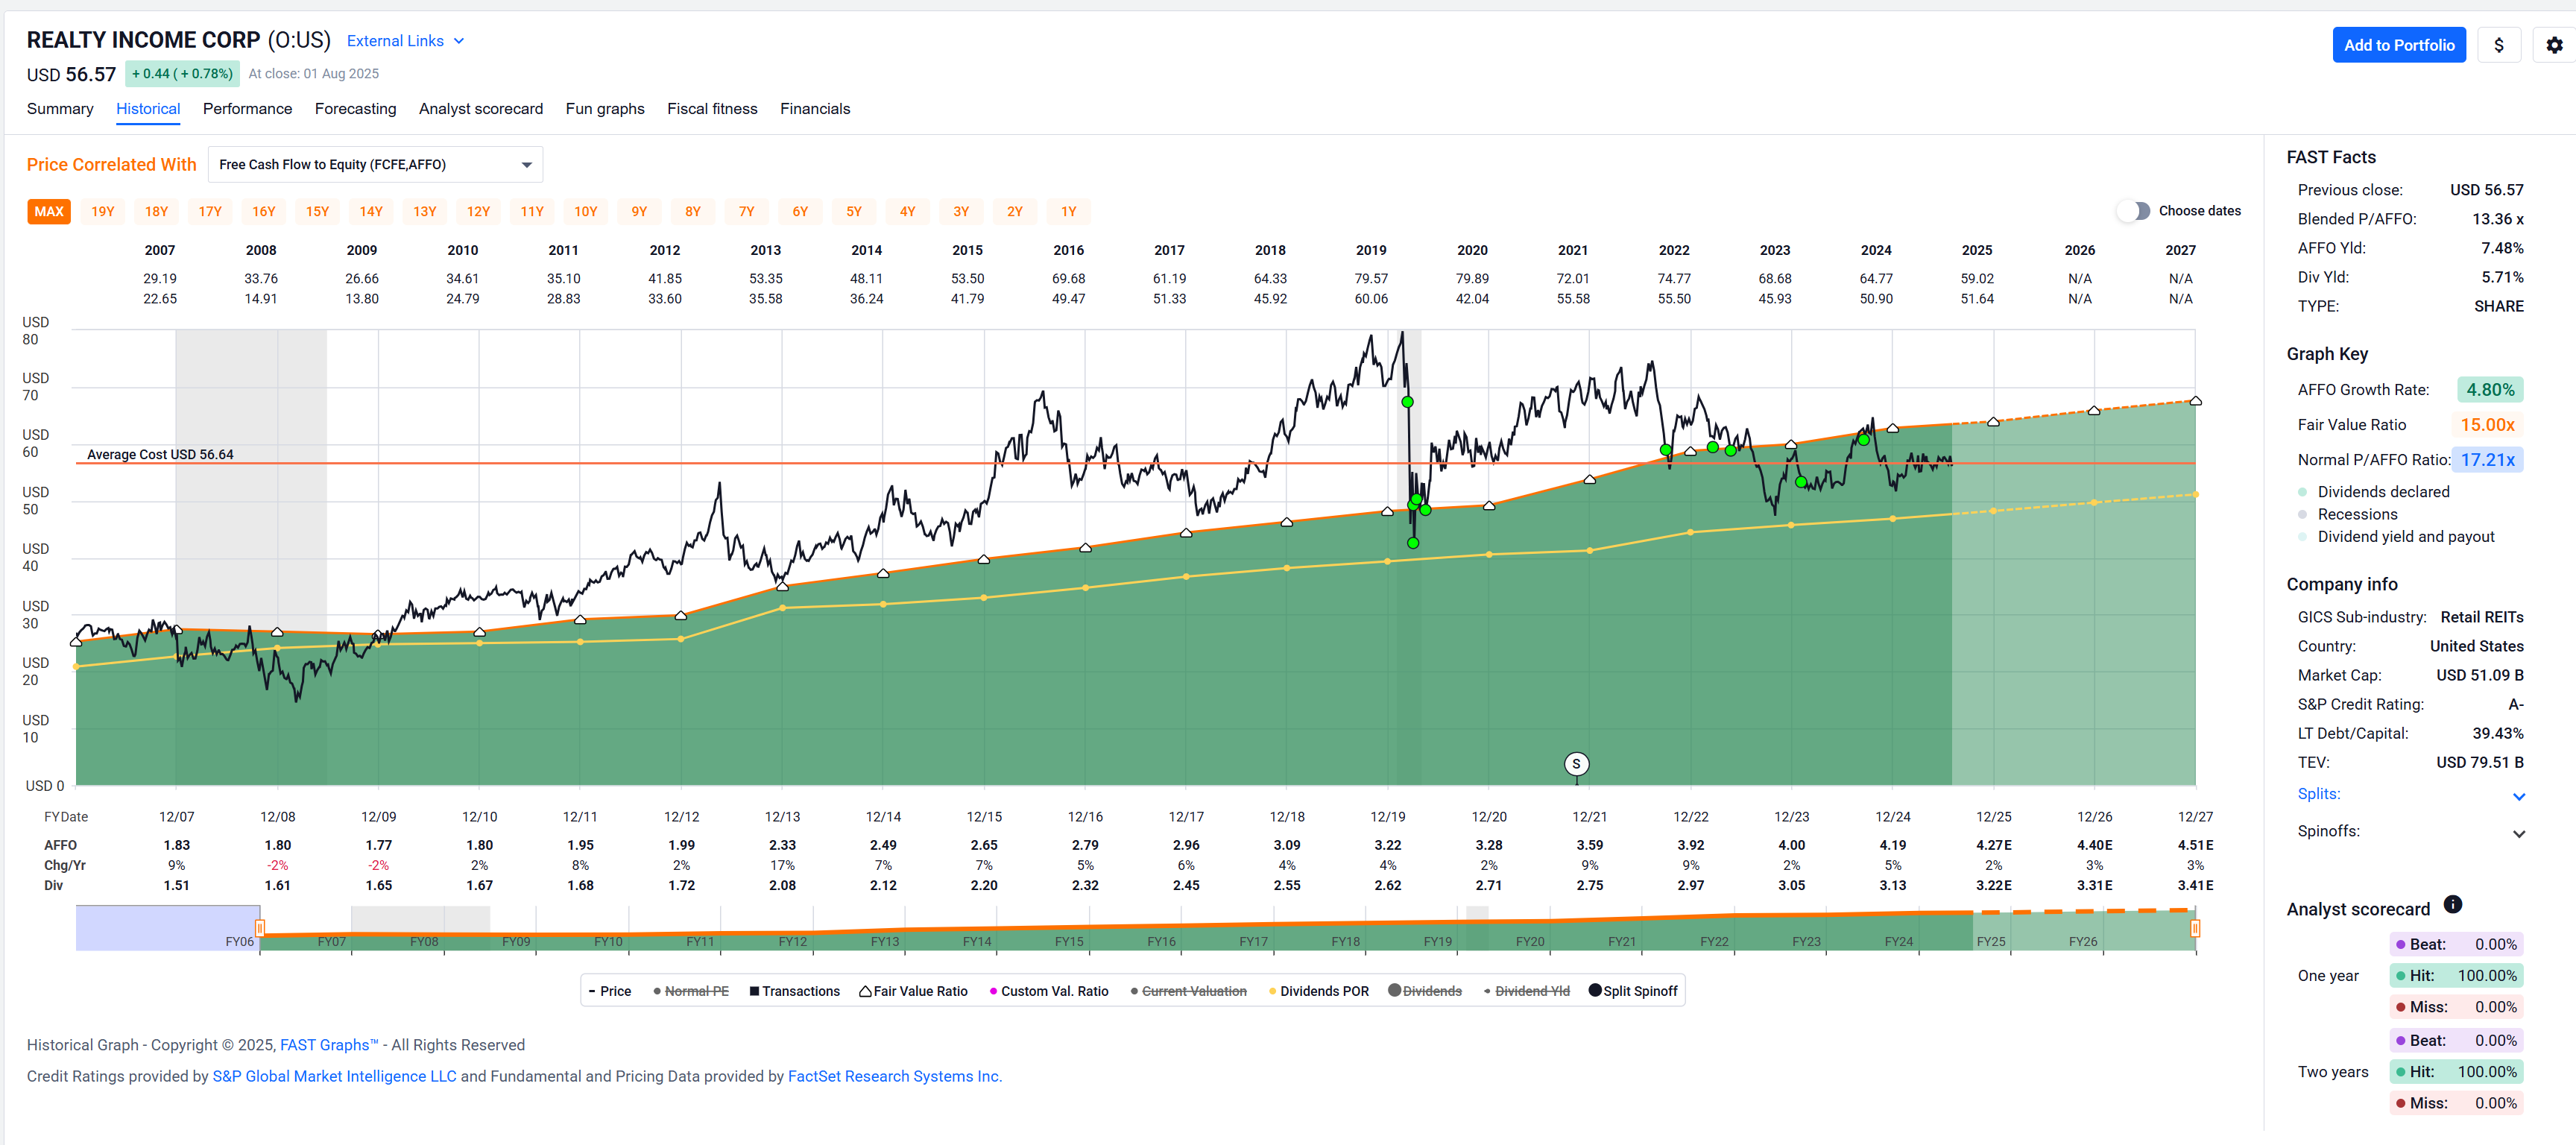Screen dimensions: 2576x1145
Task: Select the MAX time range
Action: [x=49, y=212]
